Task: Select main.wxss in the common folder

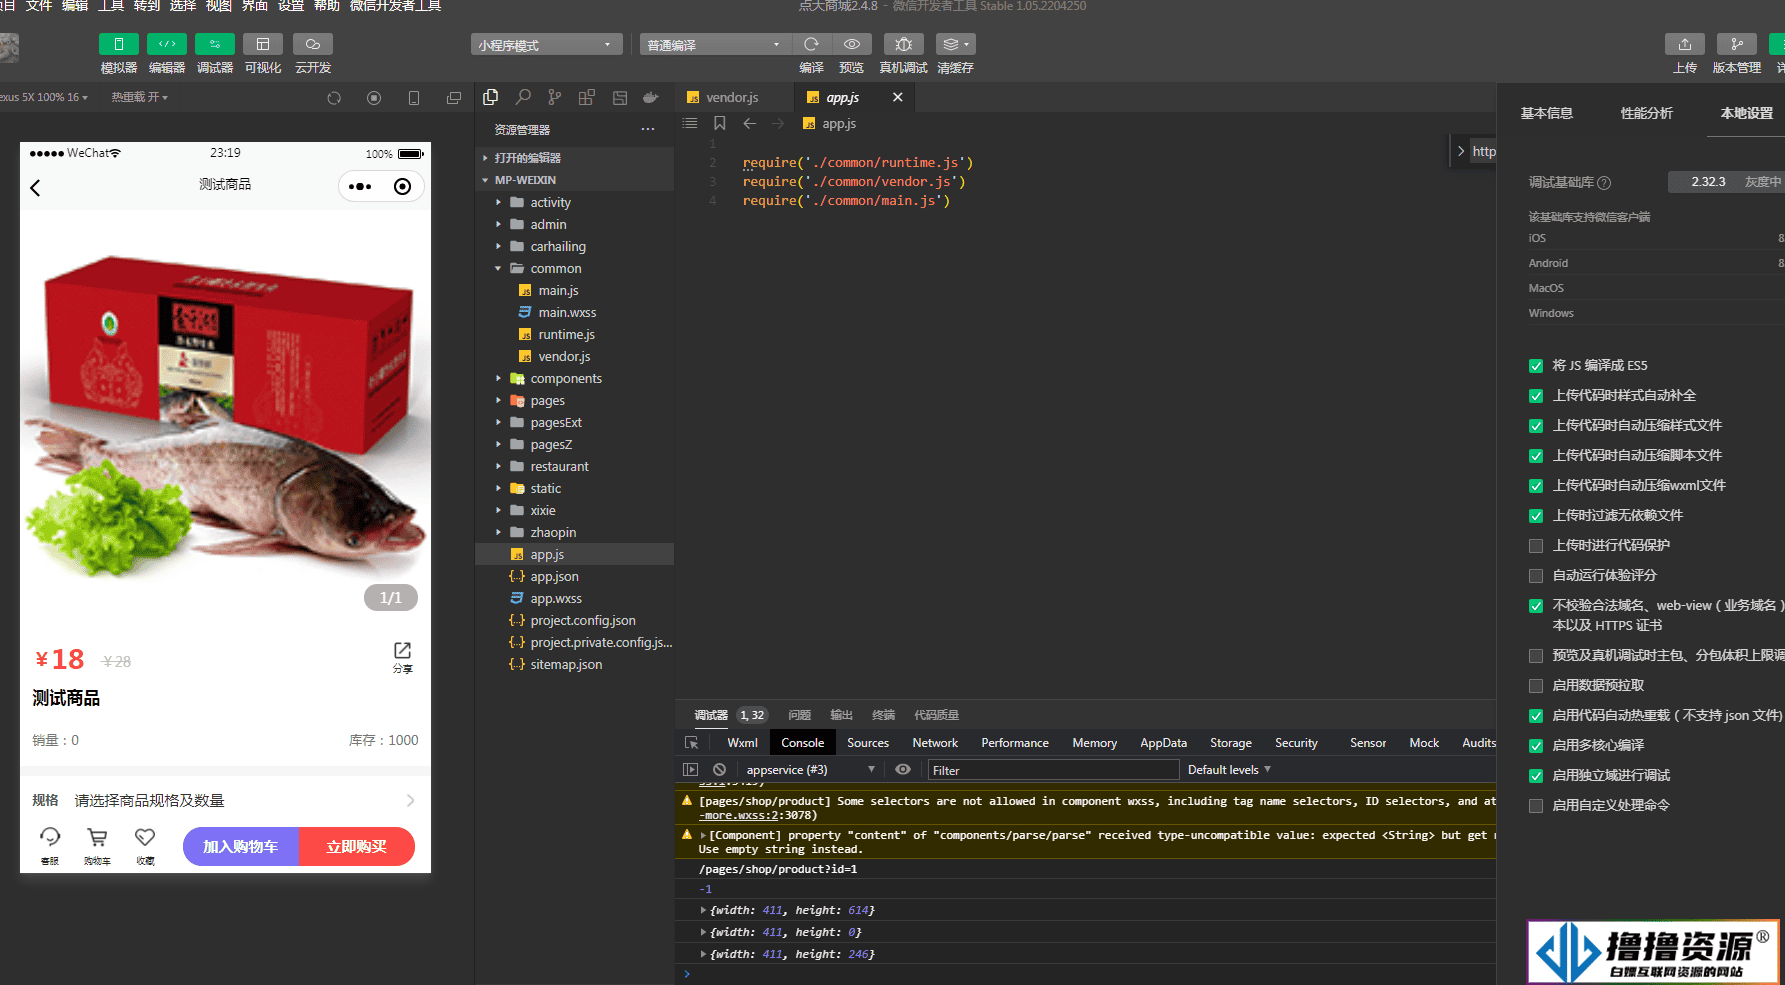Action: coord(567,312)
